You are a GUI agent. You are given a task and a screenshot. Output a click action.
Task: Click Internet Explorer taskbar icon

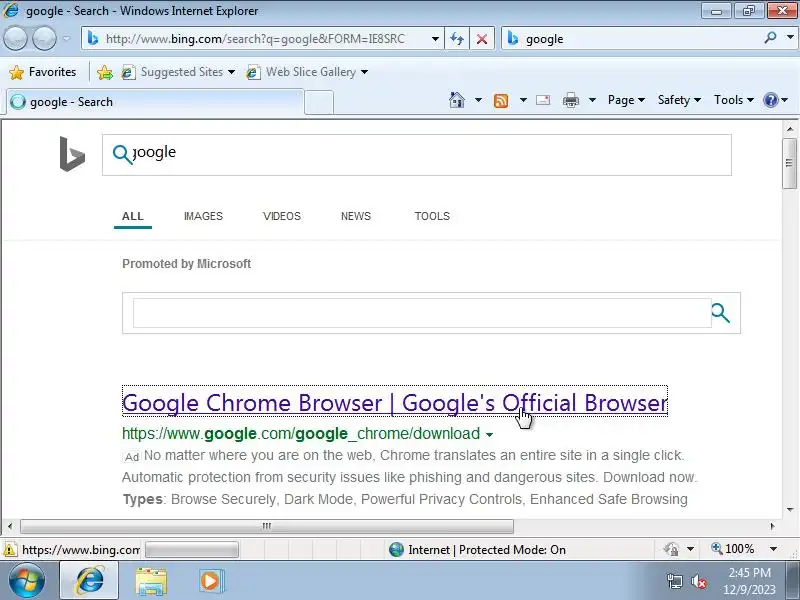[x=89, y=581]
